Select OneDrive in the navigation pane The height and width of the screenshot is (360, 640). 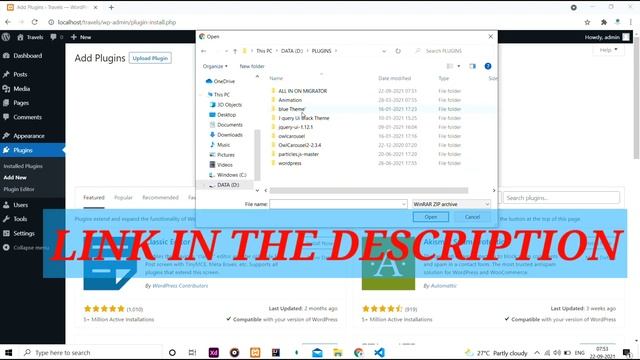[224, 81]
